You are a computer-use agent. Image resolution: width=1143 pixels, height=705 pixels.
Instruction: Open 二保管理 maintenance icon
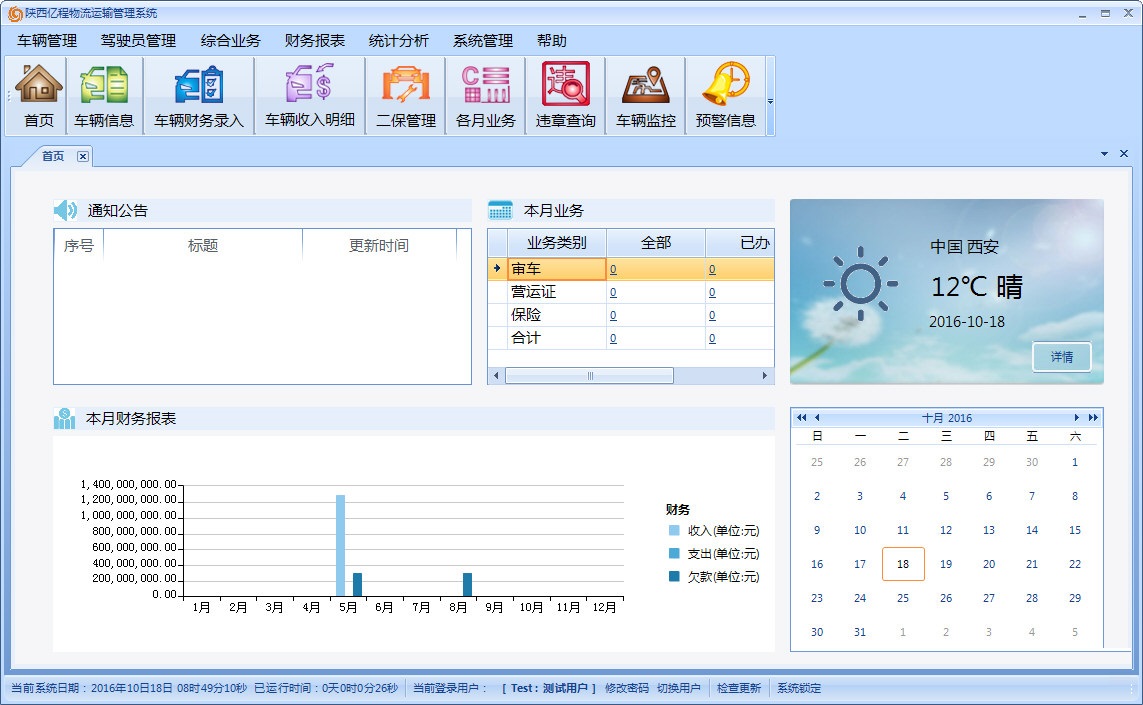(405, 96)
